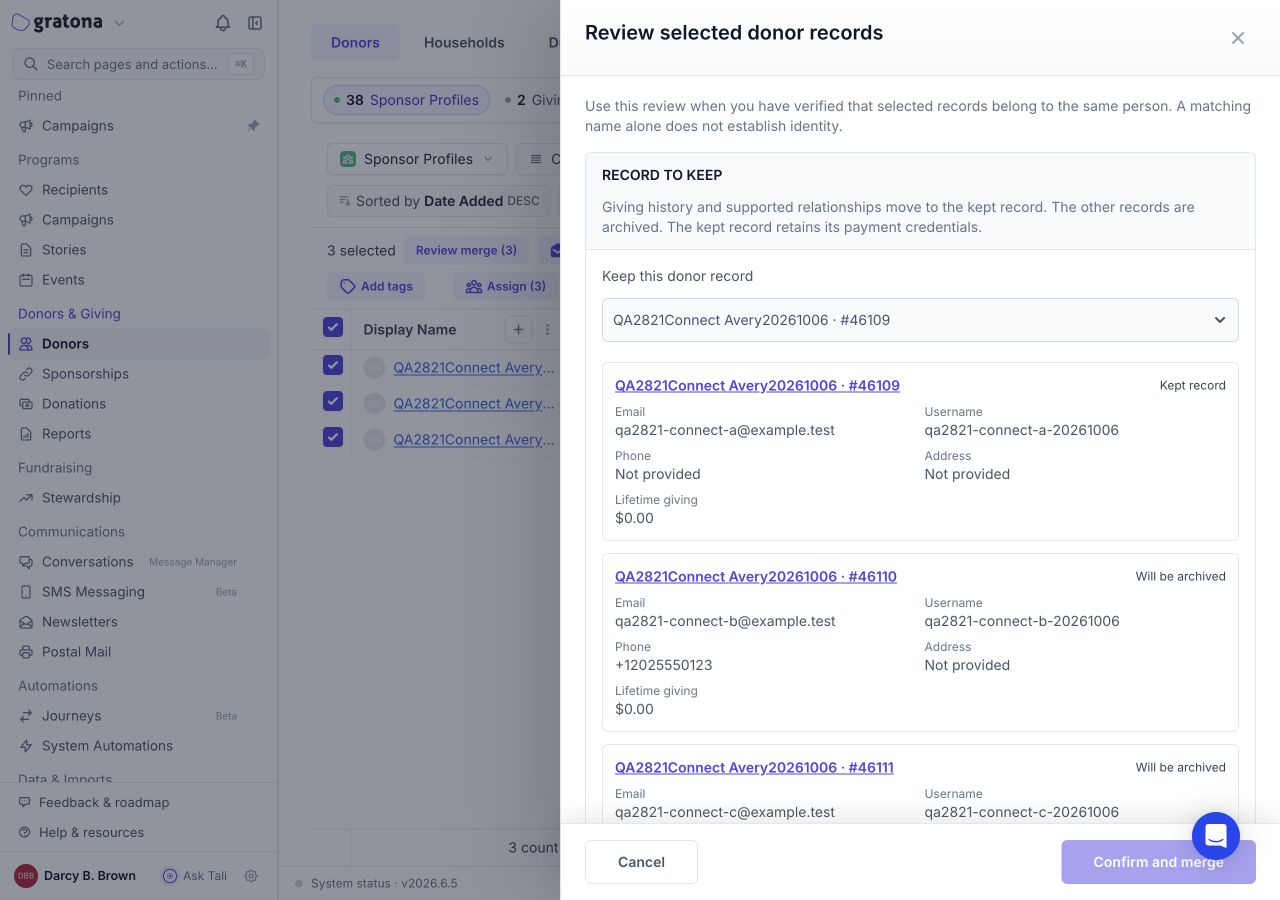Click the Stories sidebar icon

pyautogui.click(x=26, y=250)
